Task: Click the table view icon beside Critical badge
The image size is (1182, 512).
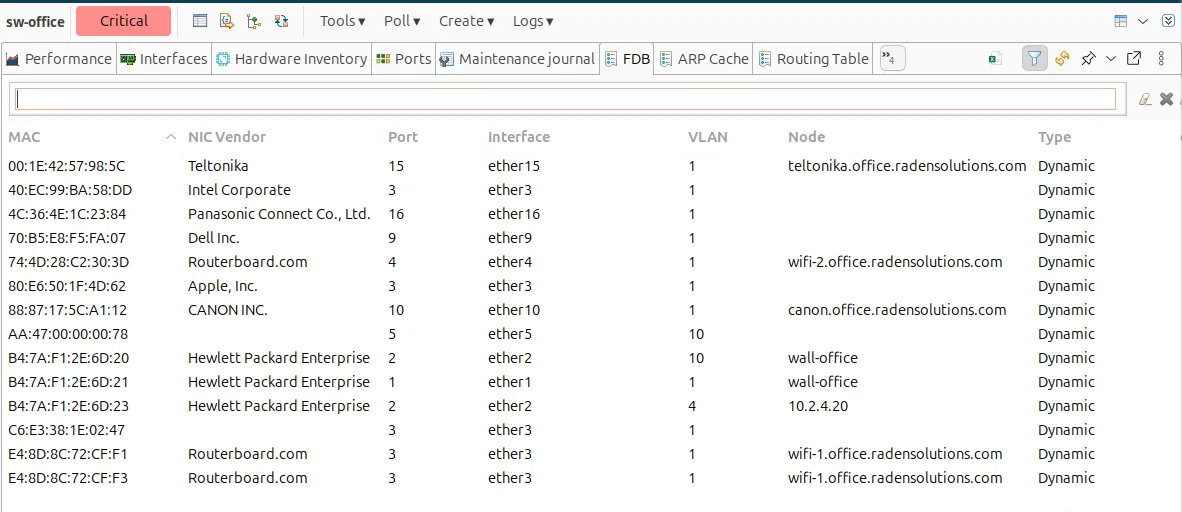Action: 200,21
